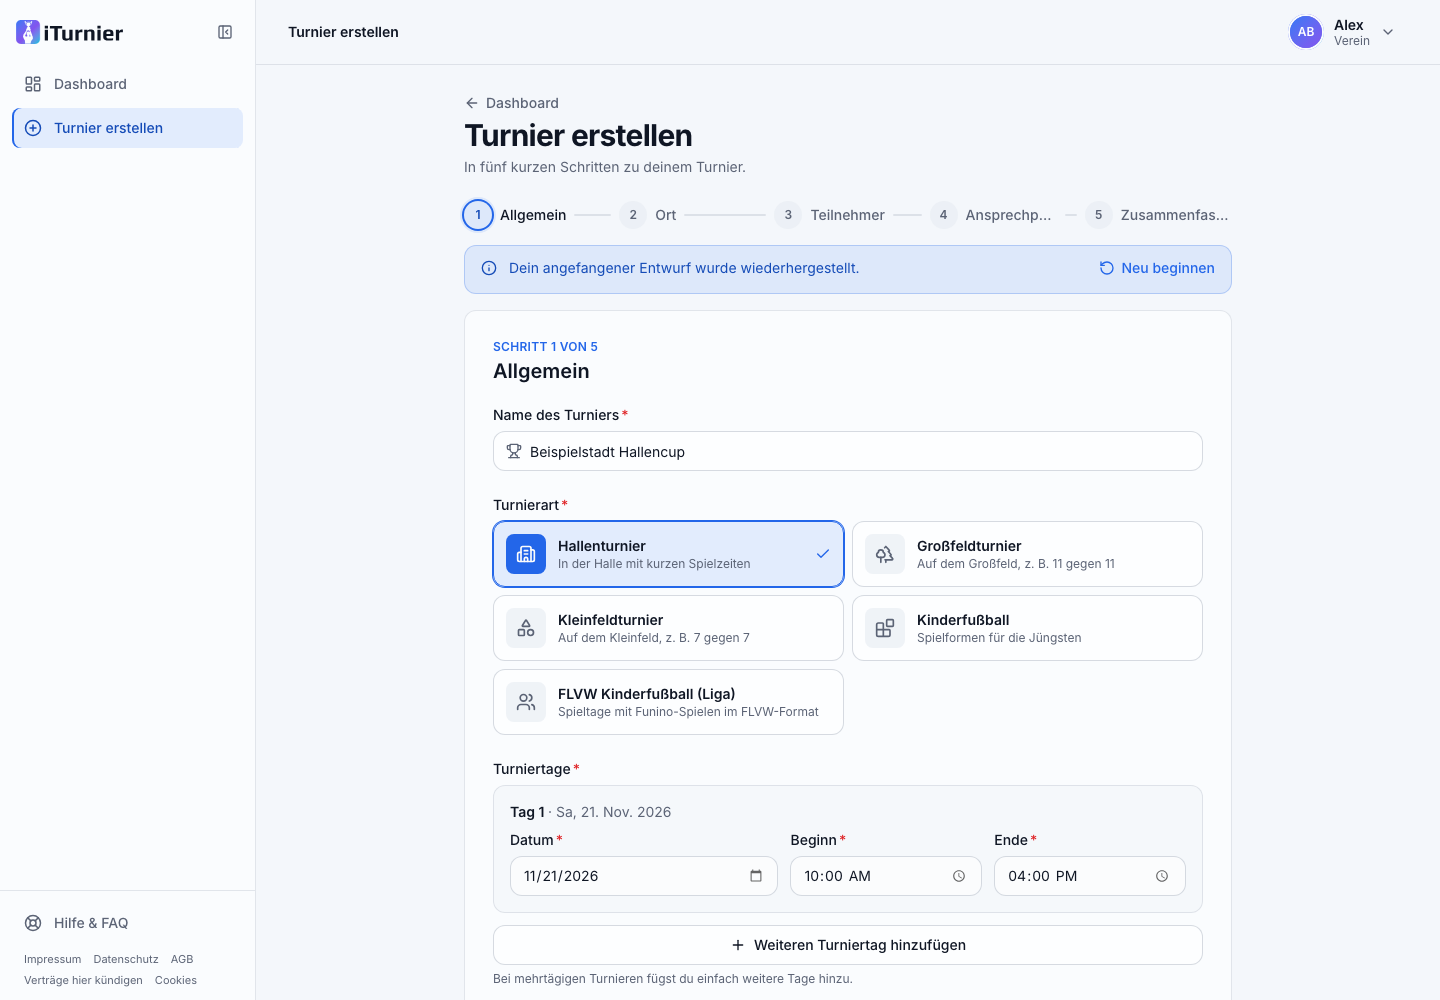Click the AB user avatar
1440x1000 pixels.
click(1306, 32)
